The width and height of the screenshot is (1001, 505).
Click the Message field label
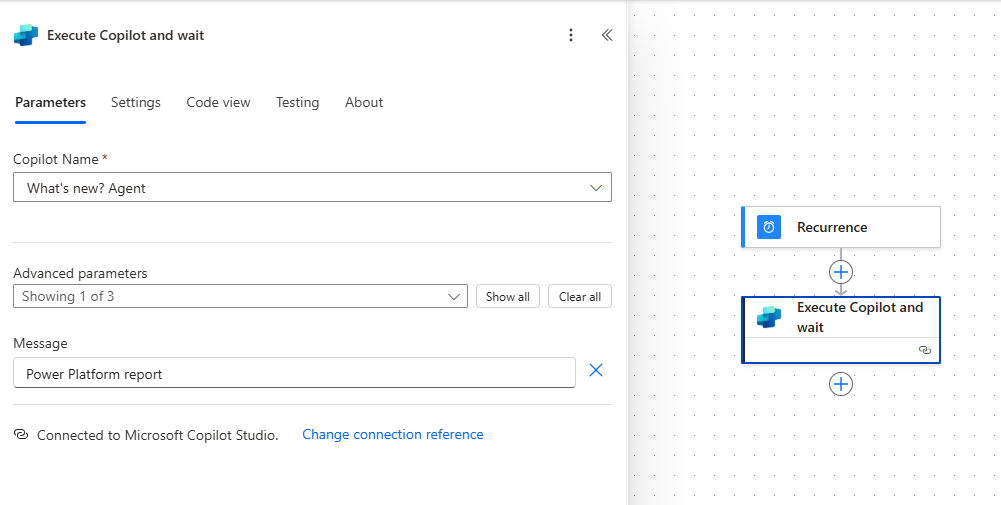click(40, 343)
